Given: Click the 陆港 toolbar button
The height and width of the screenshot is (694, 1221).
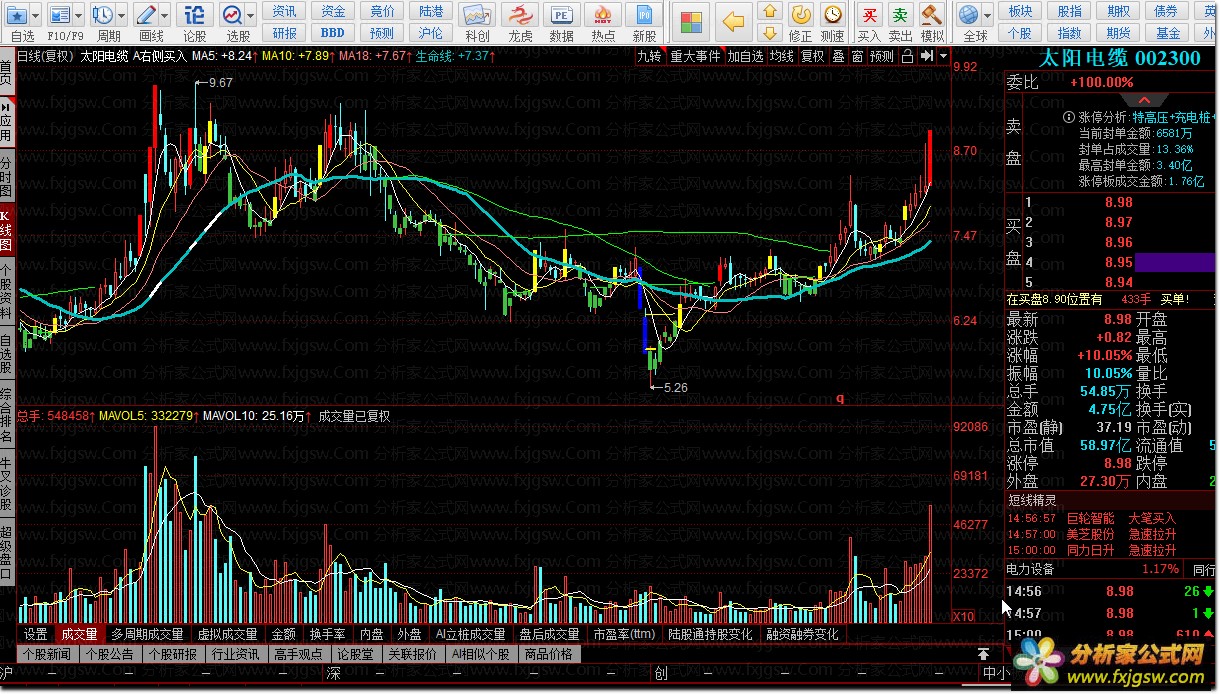Looking at the screenshot, I should (x=431, y=11).
